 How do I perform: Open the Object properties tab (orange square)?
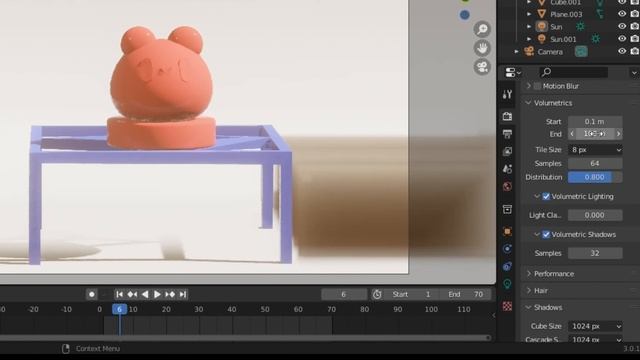(x=507, y=231)
